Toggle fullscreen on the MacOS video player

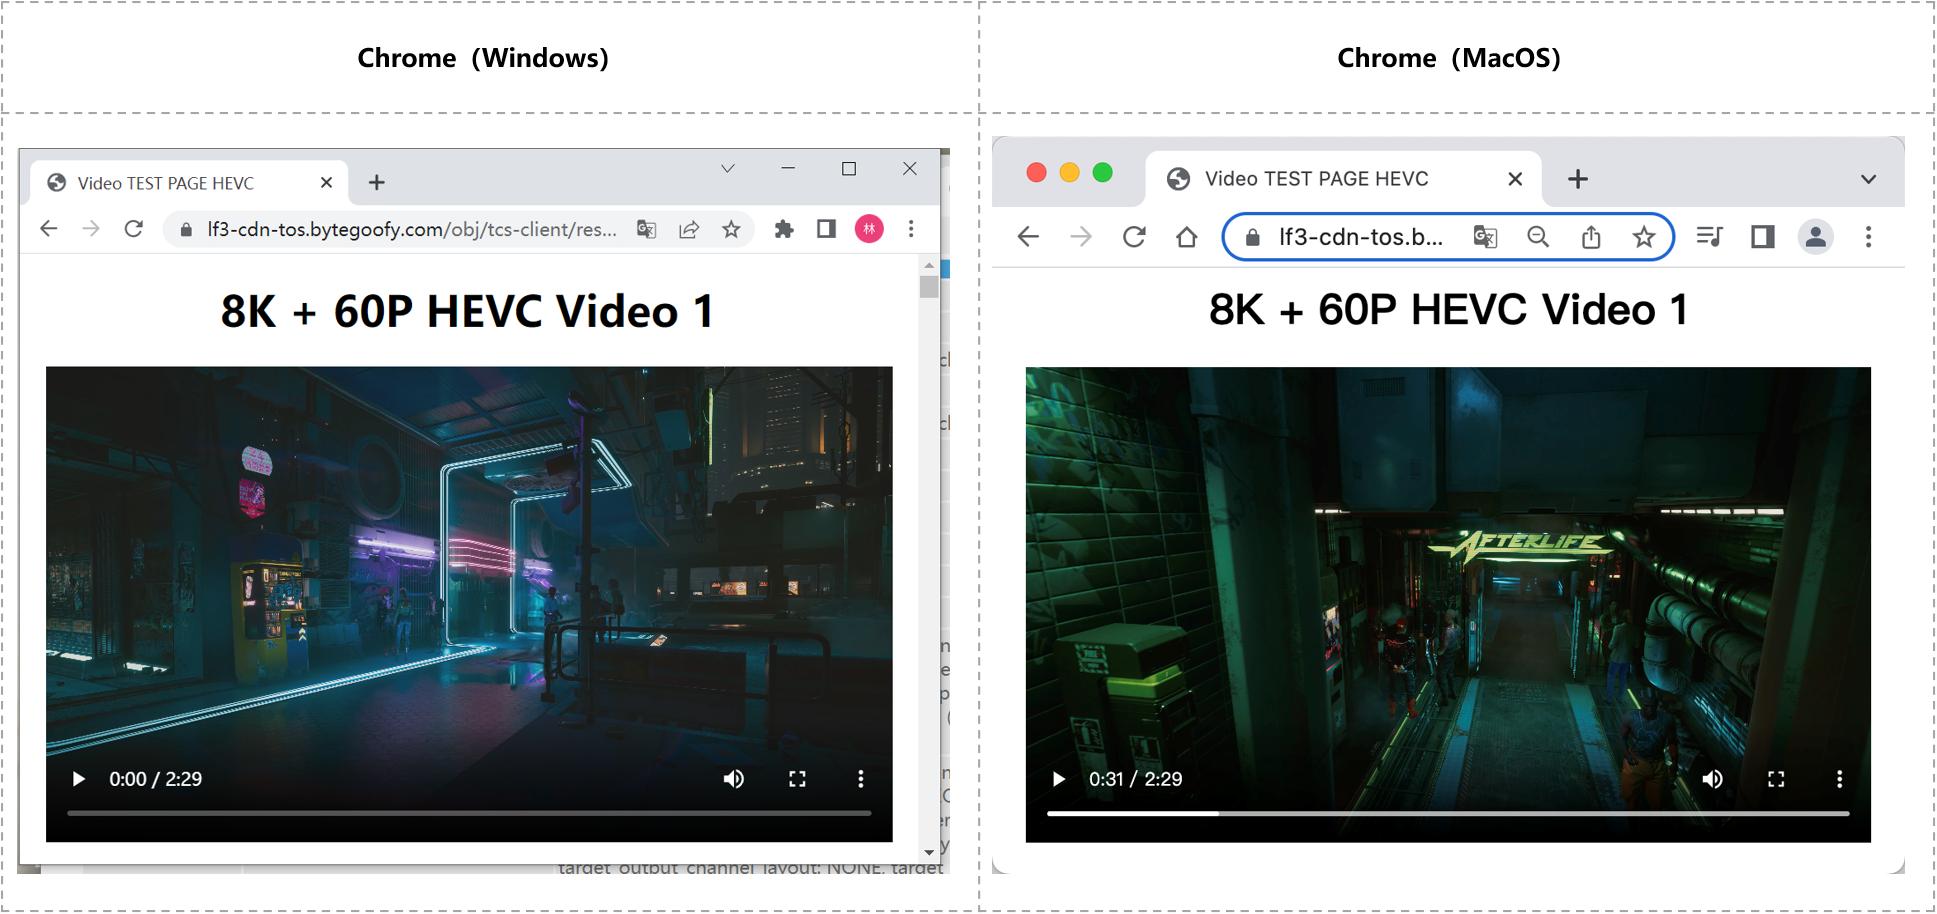[x=1777, y=779]
